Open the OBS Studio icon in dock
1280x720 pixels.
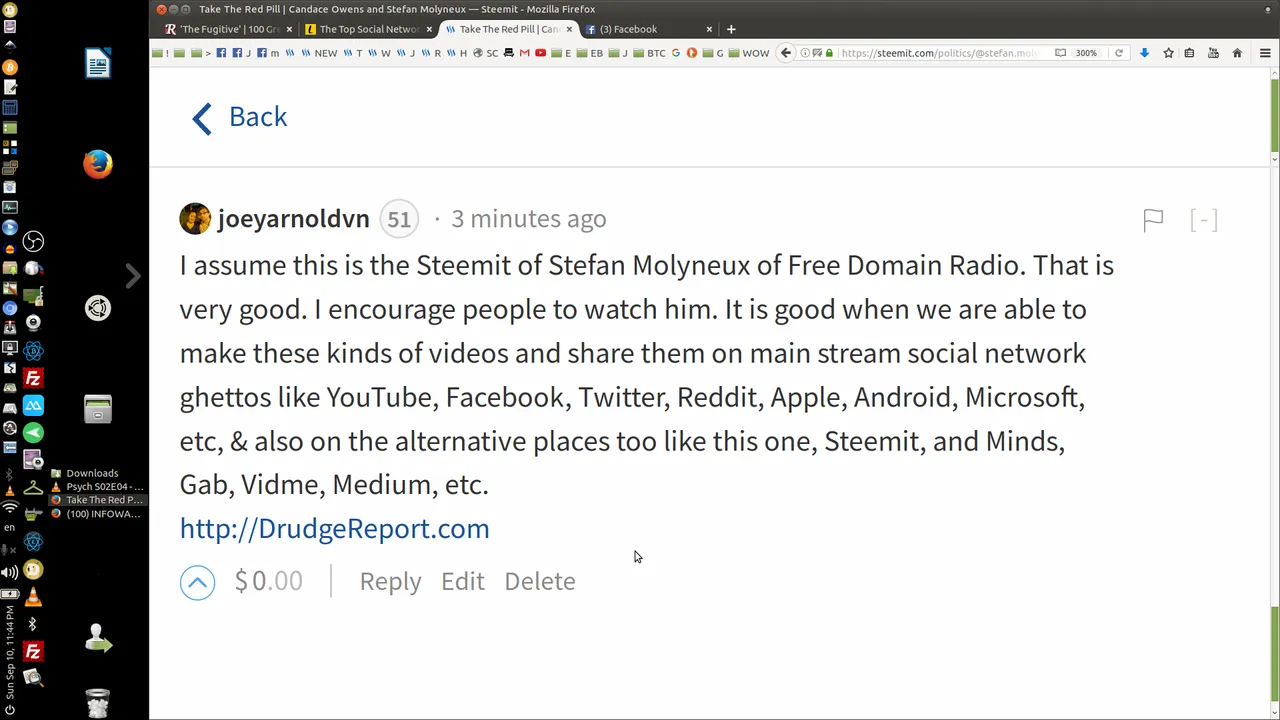coord(33,241)
